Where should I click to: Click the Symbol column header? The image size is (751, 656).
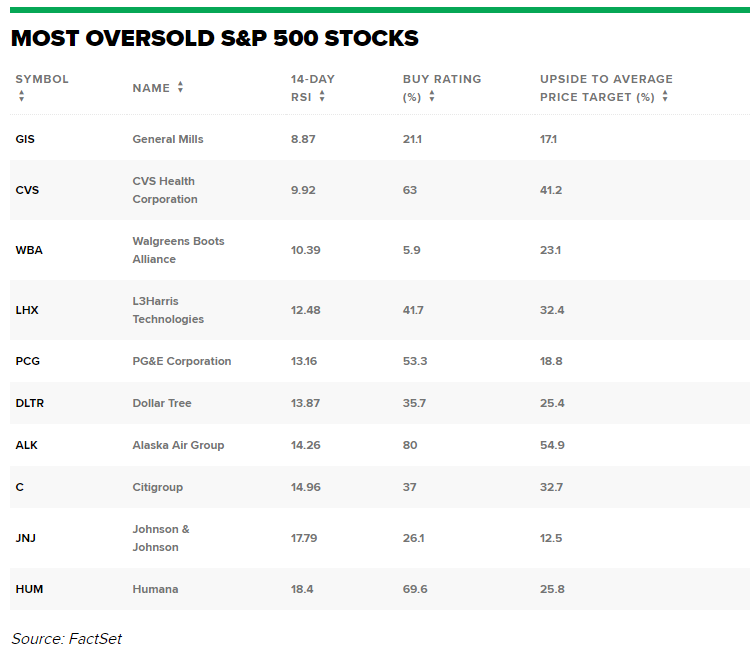click(42, 79)
